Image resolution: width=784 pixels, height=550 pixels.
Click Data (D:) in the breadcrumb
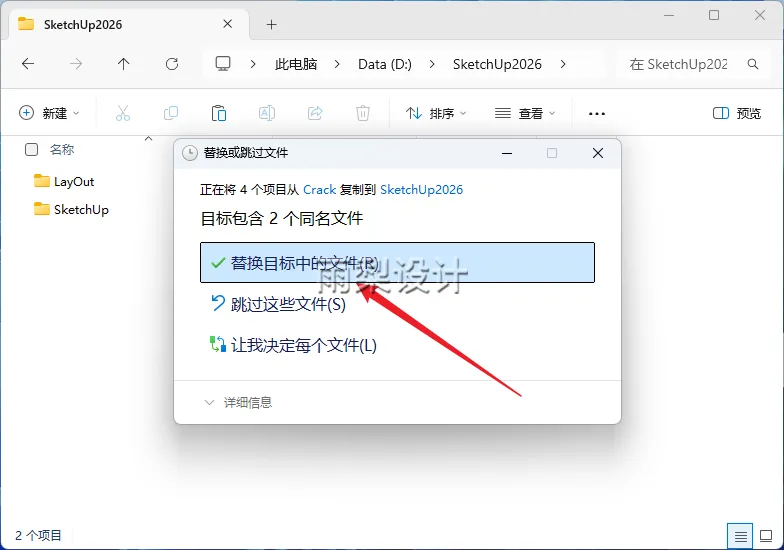point(384,64)
